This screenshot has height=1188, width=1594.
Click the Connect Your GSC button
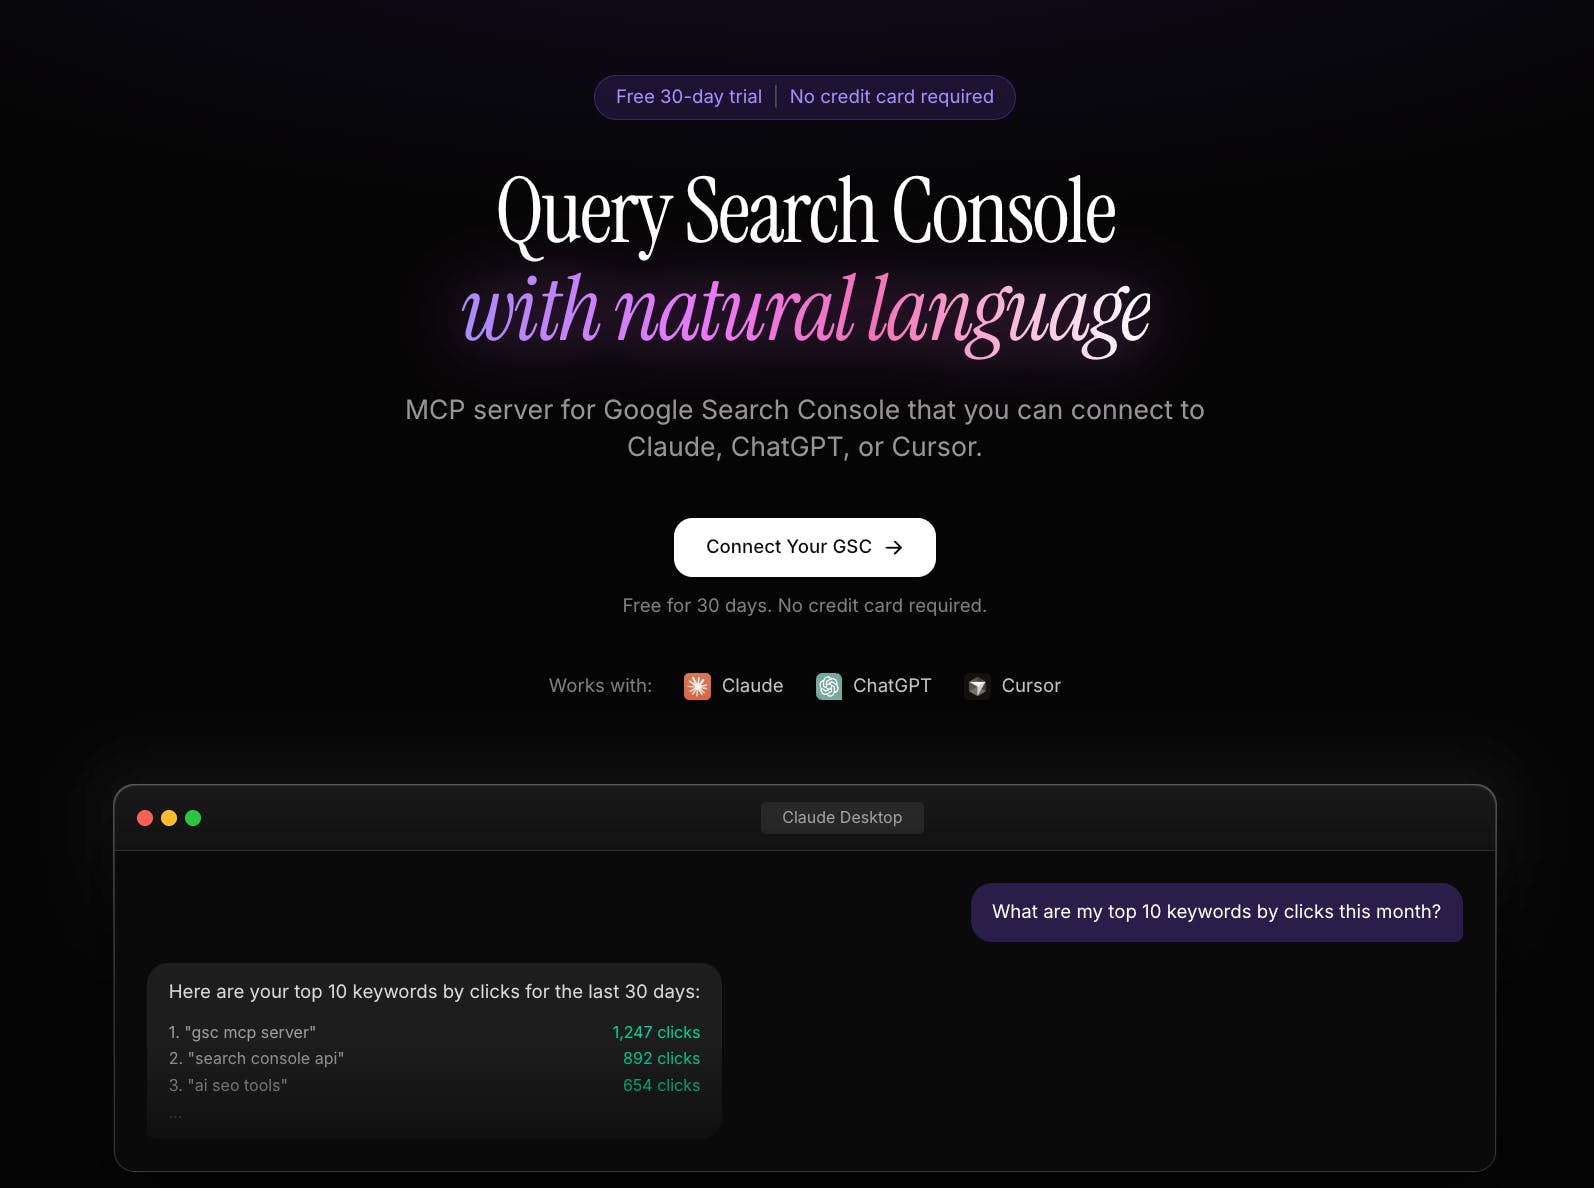point(804,547)
